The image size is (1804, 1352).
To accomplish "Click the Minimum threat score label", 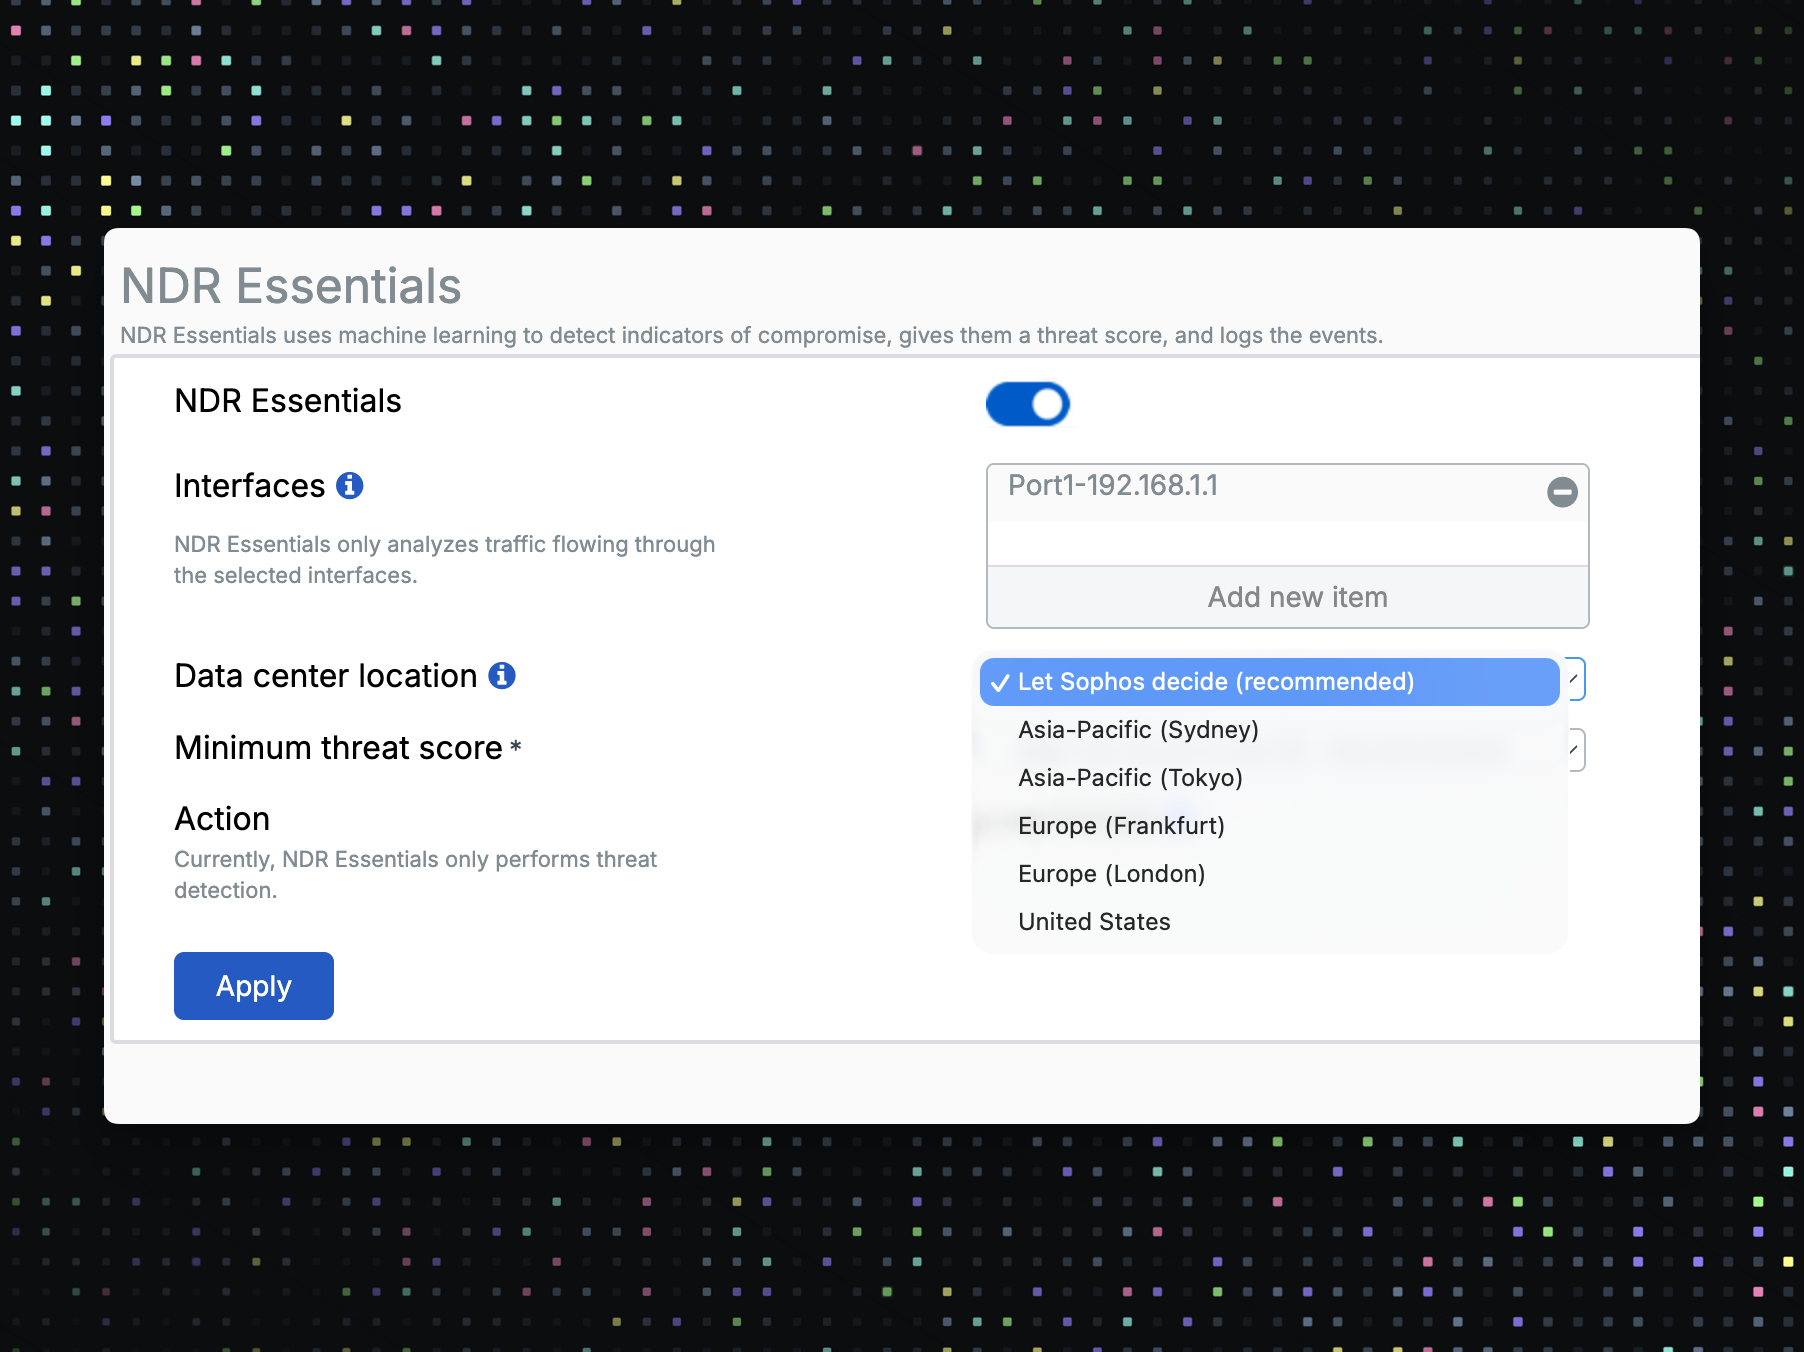I will pos(338,748).
